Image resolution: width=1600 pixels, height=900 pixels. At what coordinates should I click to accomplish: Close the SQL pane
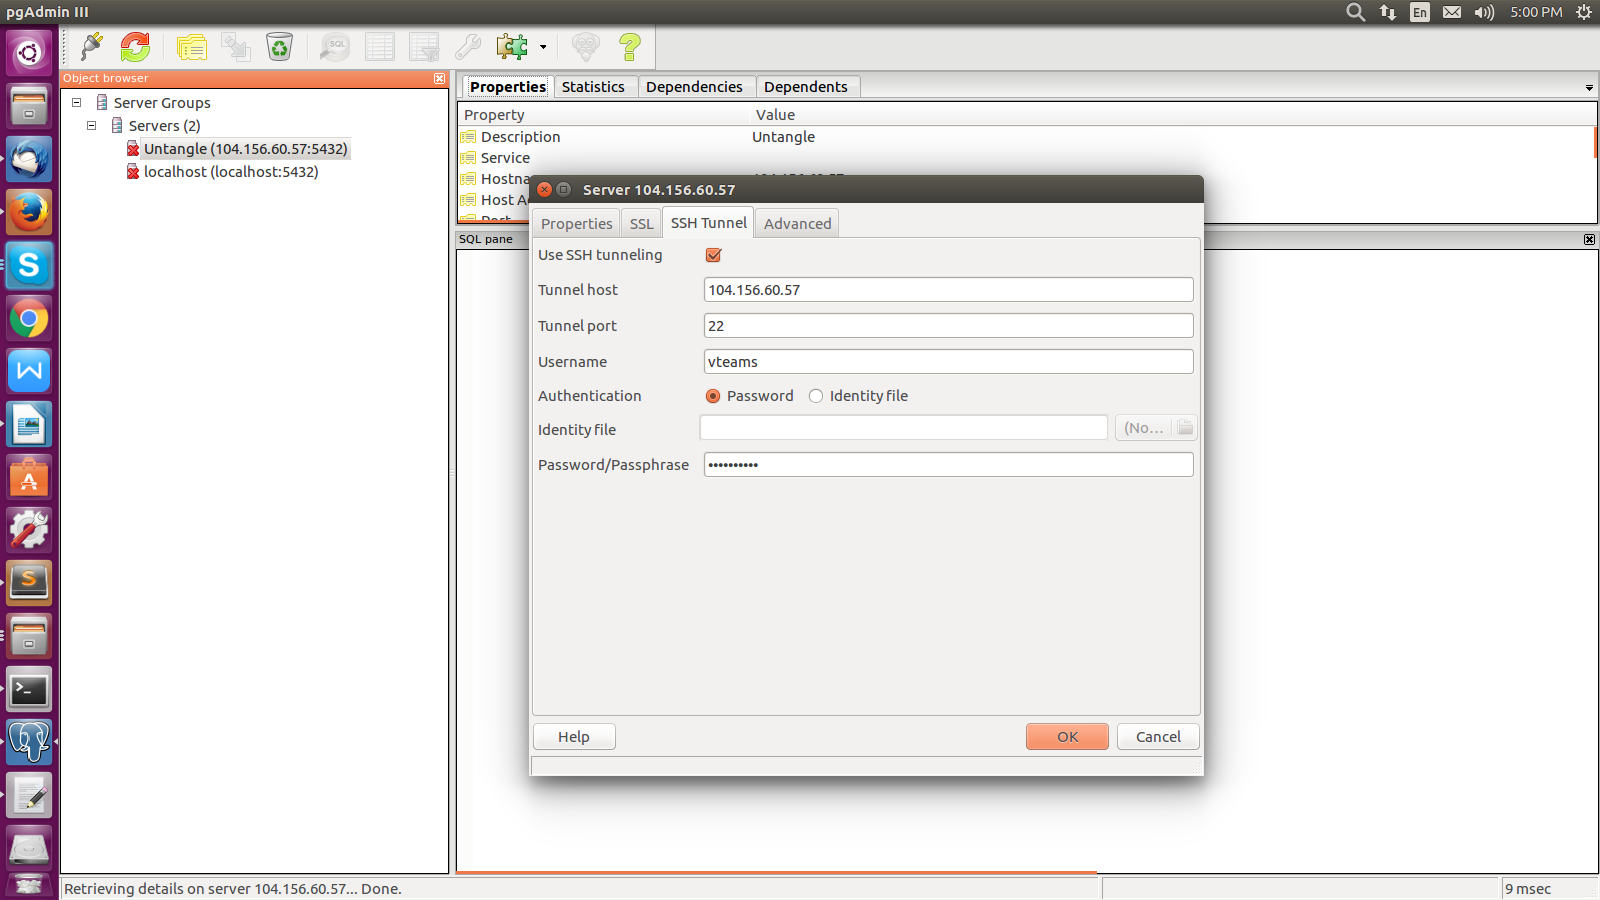[1589, 239]
